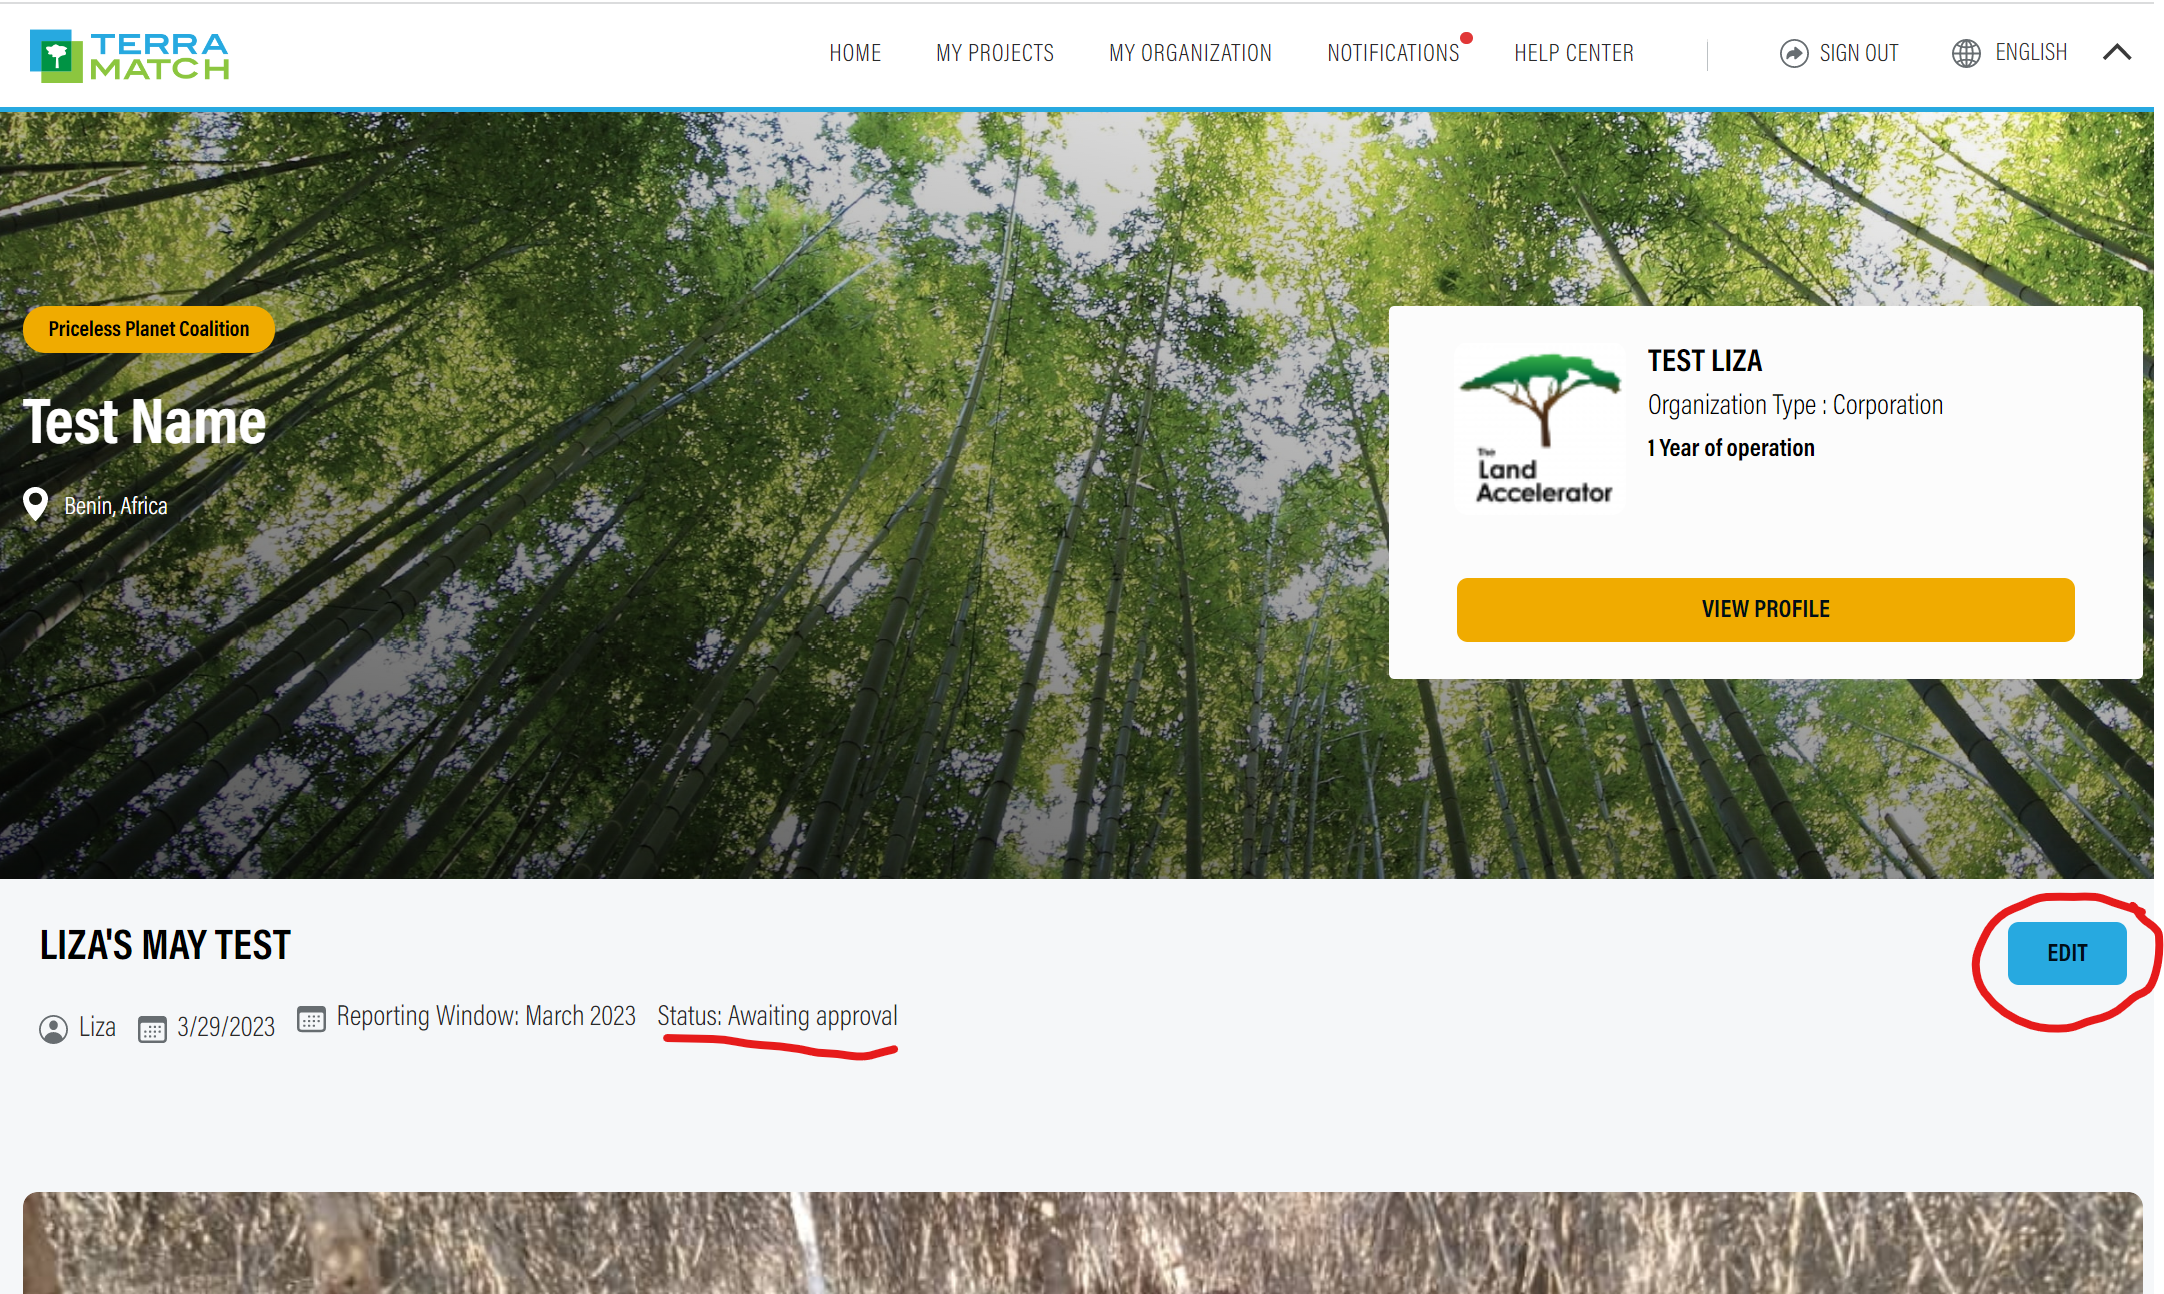Viewport: 2164px width, 1294px height.
Task: Edit the report with Edit button
Action: (2067, 953)
